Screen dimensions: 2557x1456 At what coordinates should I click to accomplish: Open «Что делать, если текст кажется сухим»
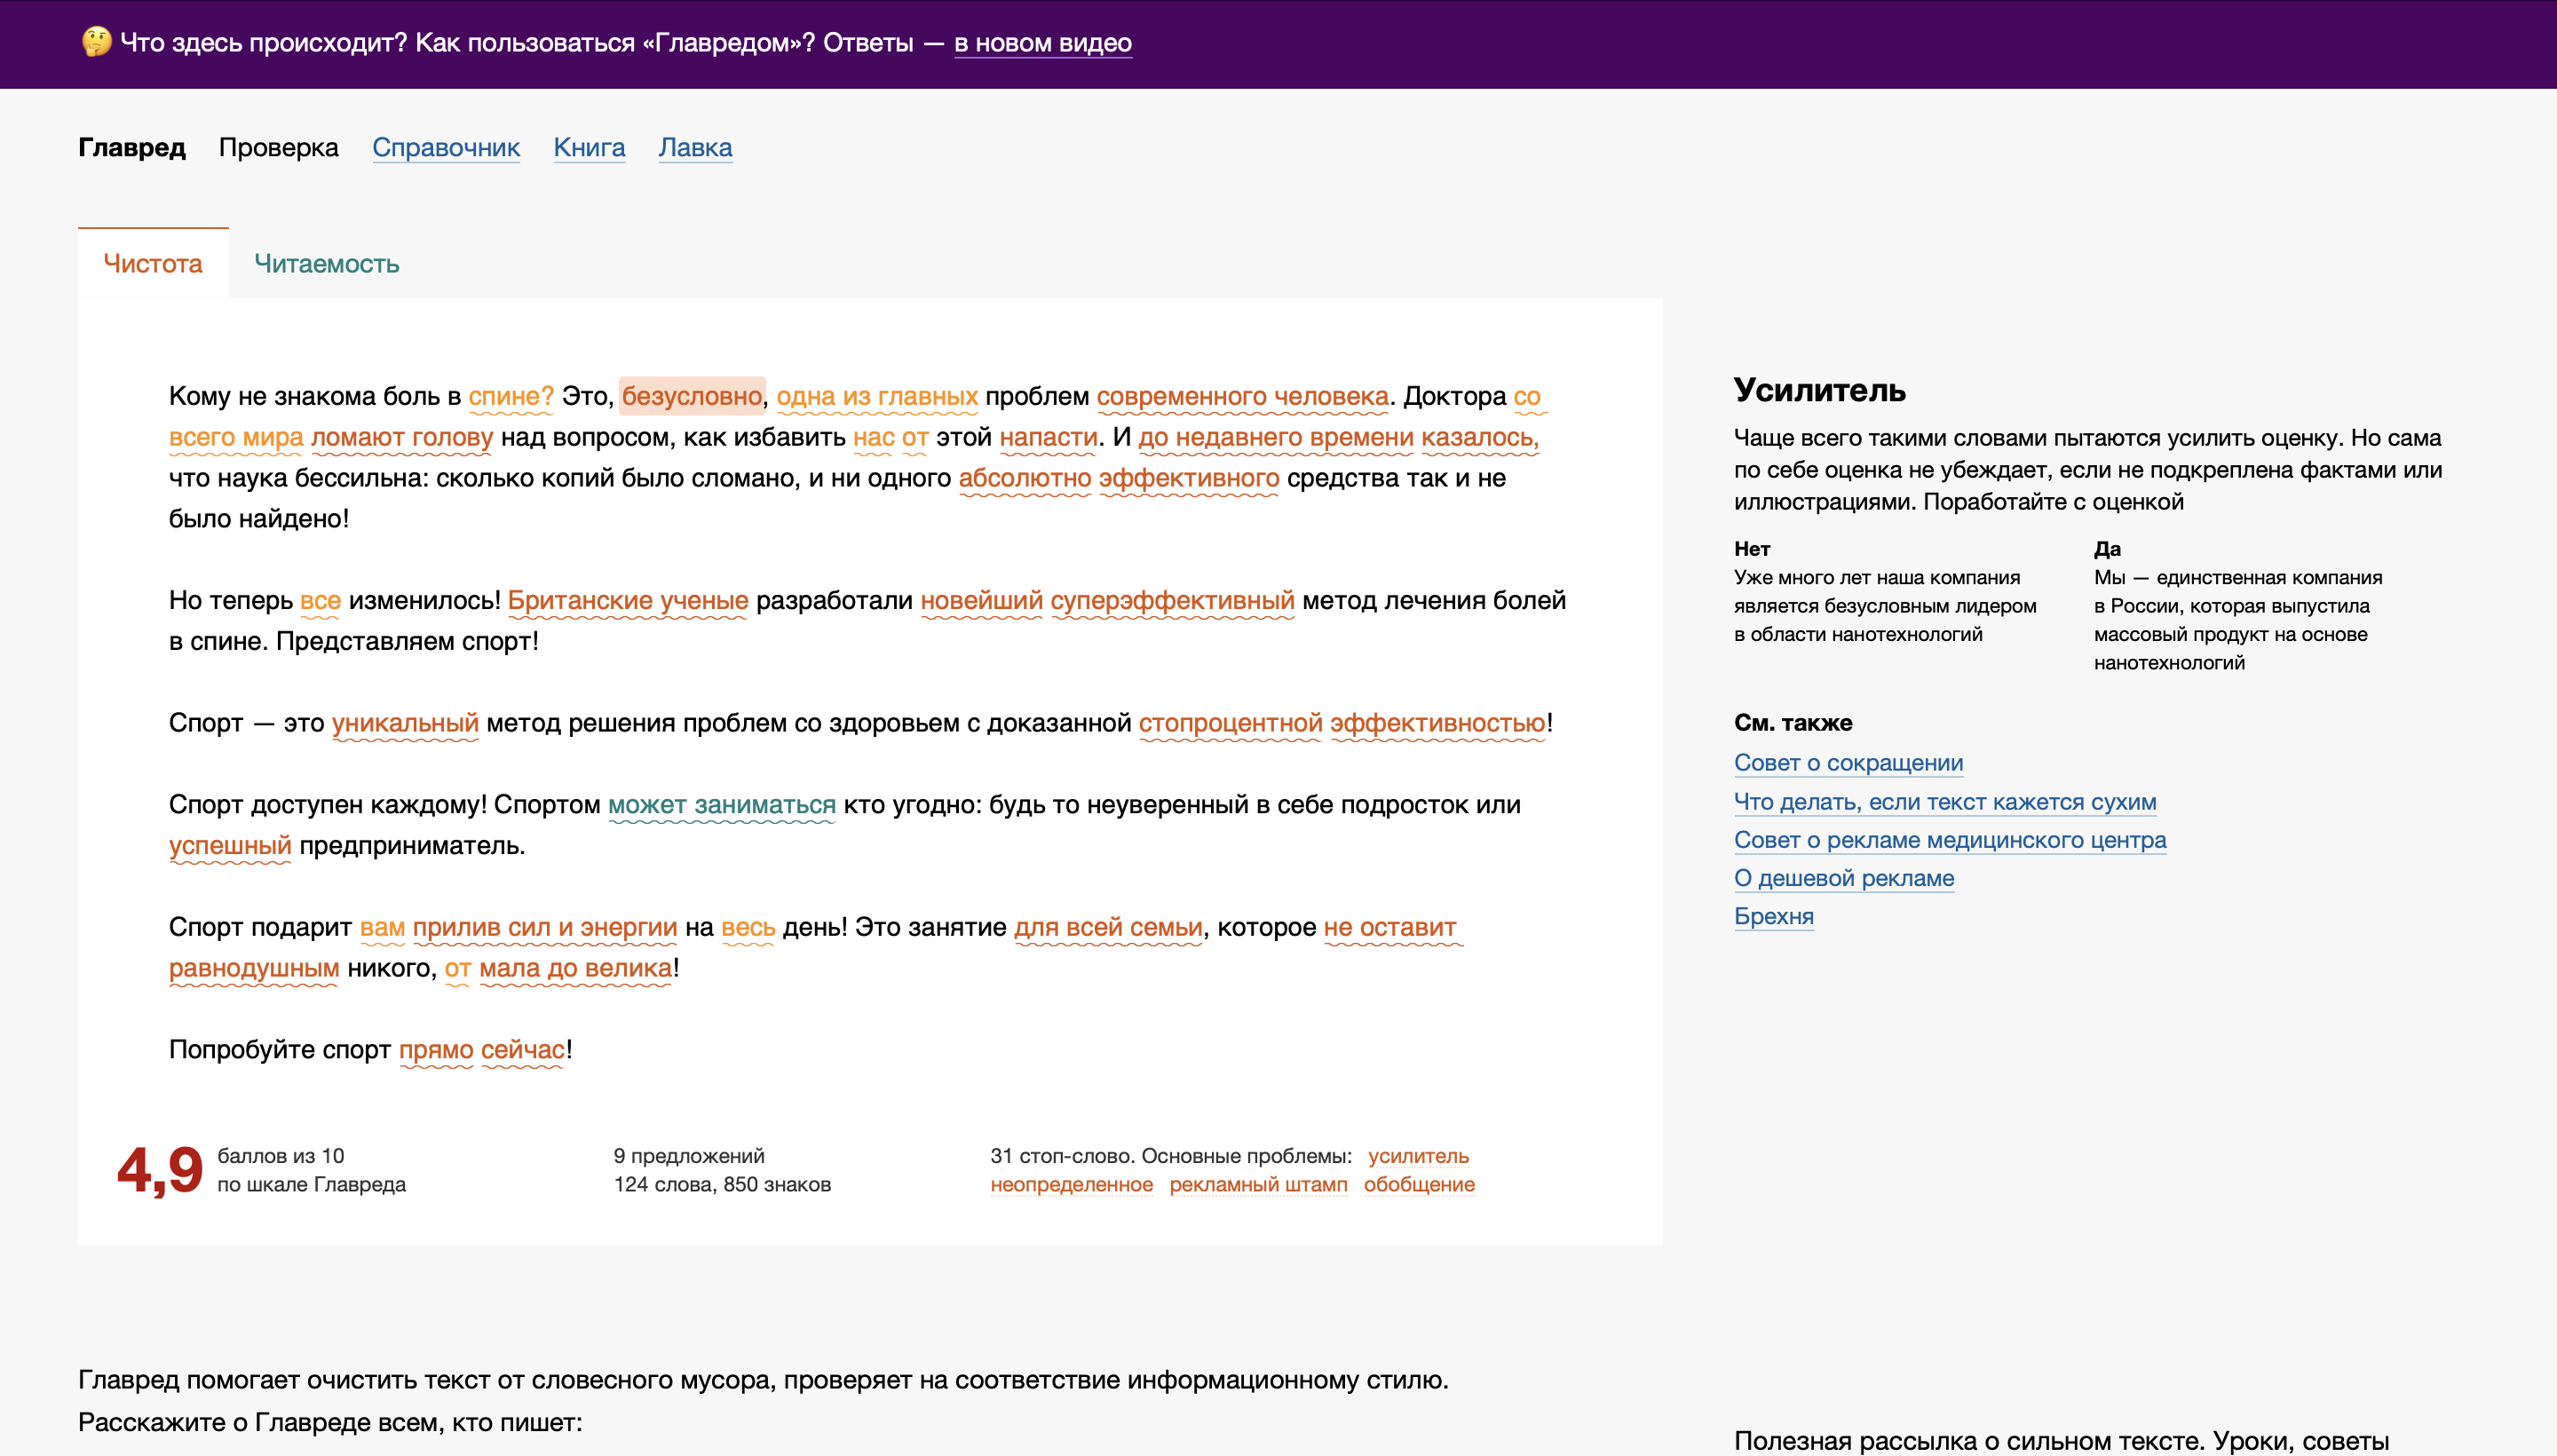point(1945,802)
